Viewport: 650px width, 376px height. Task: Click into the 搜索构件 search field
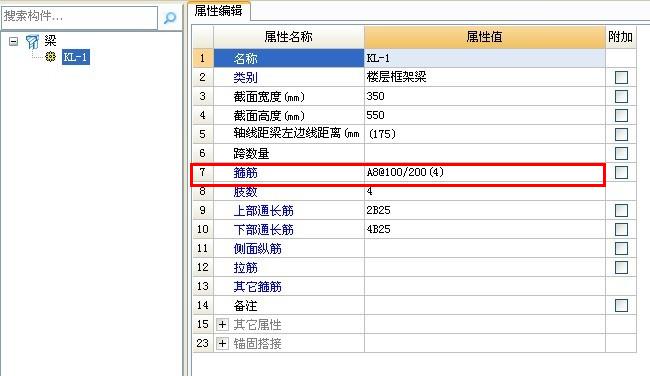click(x=80, y=17)
